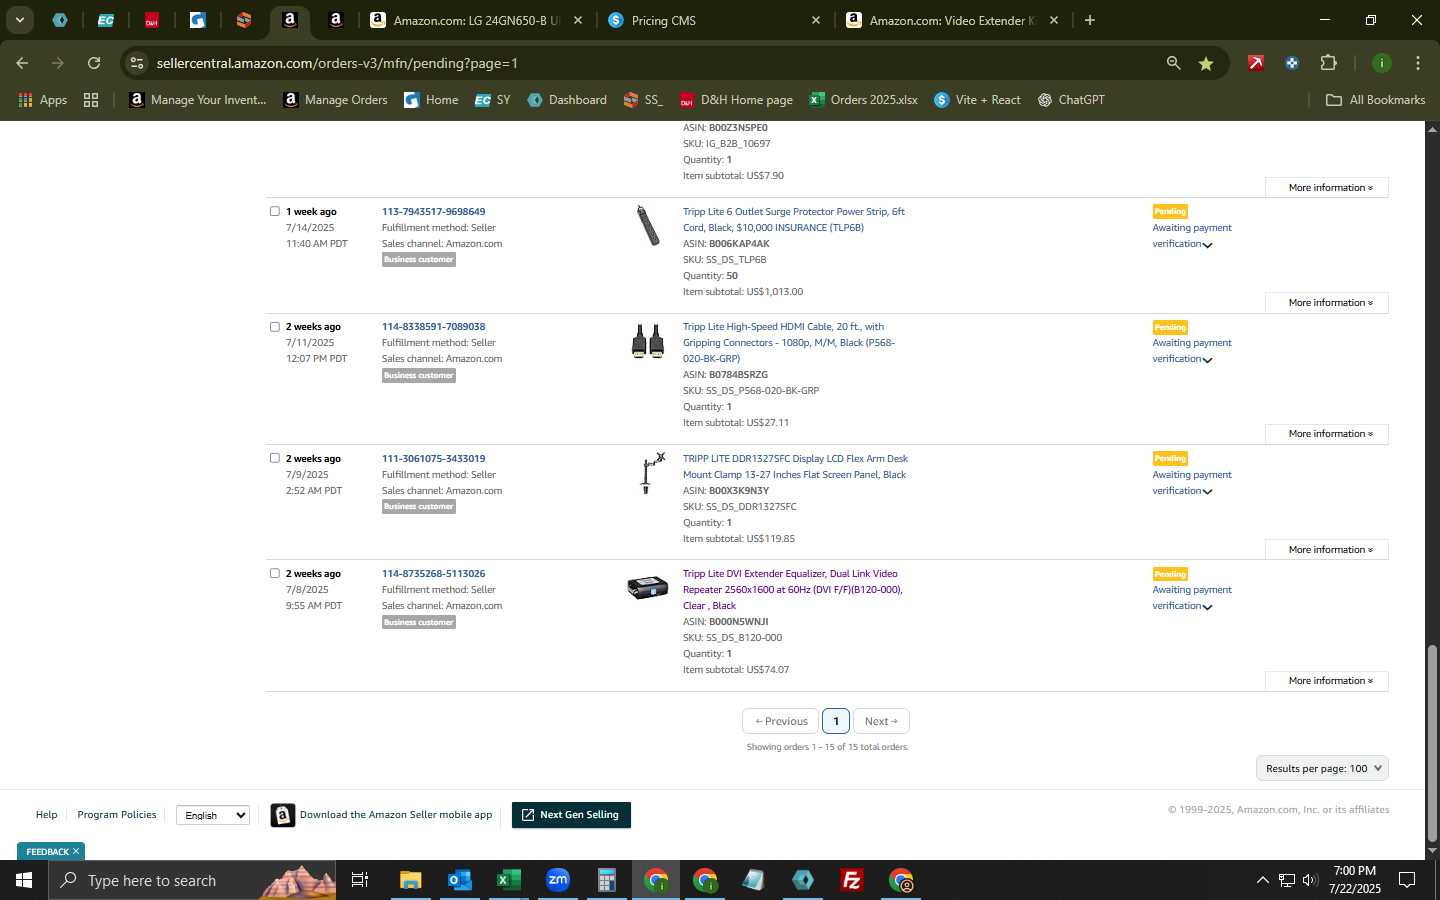Click the Next Gen Selling button
The image size is (1440, 900).
[x=571, y=815]
